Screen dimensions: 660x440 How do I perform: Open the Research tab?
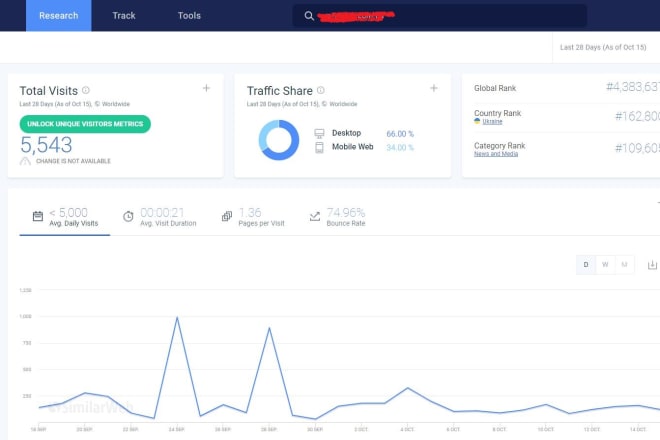pyautogui.click(x=58, y=16)
